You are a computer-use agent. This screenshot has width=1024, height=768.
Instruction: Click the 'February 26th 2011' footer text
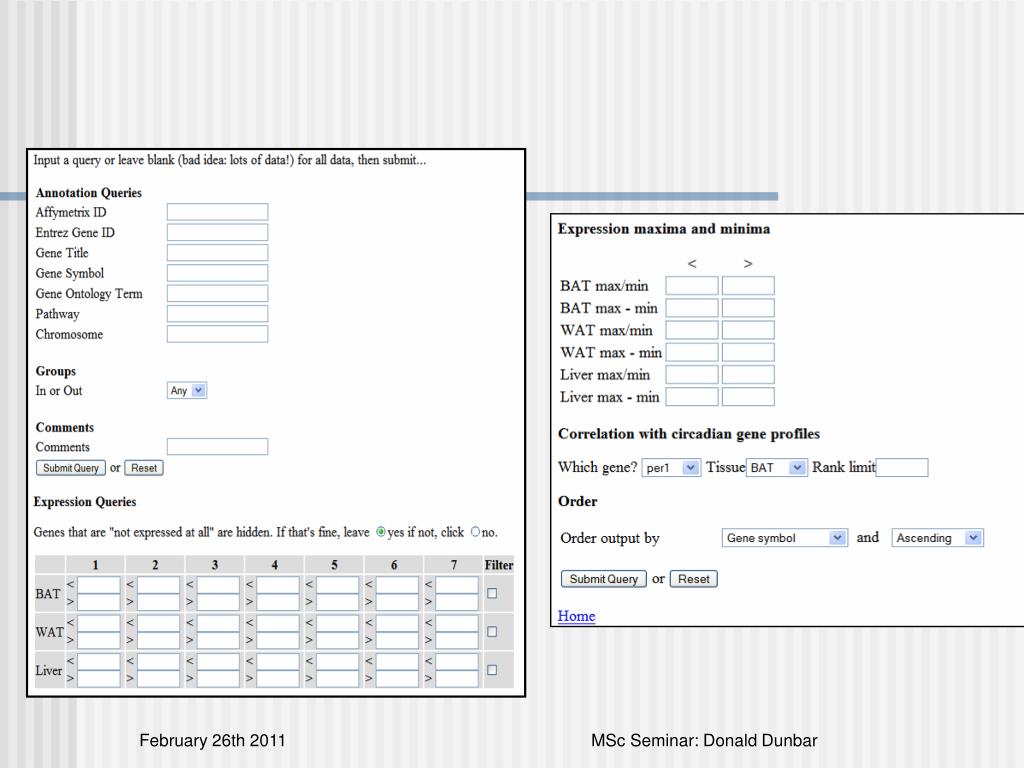(212, 741)
